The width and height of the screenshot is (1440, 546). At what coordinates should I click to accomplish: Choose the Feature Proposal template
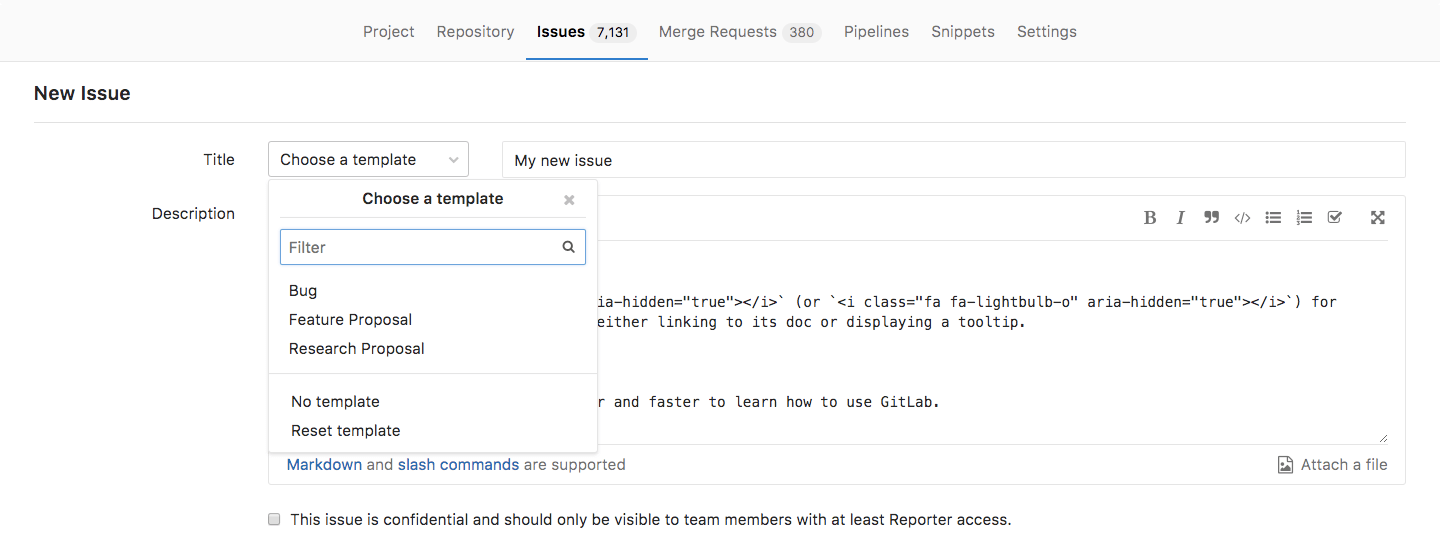coord(350,320)
